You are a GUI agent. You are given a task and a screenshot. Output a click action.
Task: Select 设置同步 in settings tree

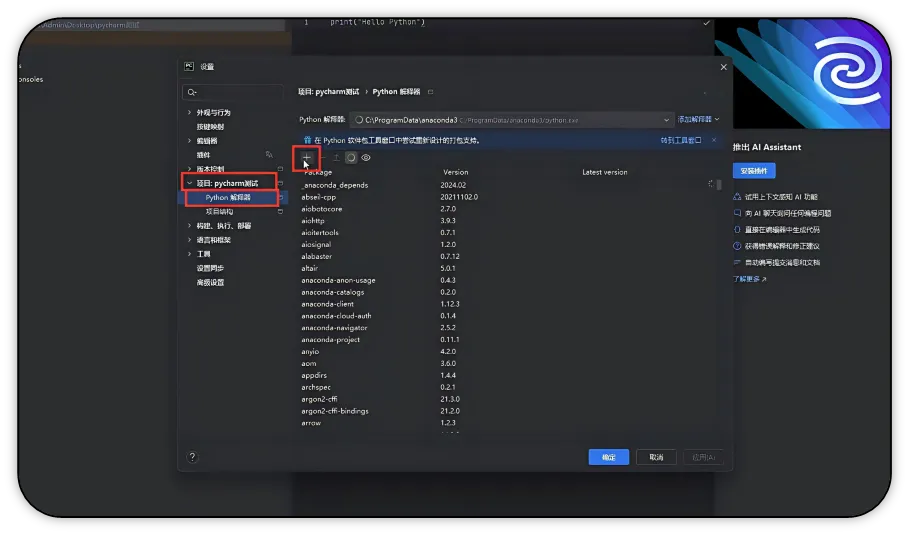[210, 268]
